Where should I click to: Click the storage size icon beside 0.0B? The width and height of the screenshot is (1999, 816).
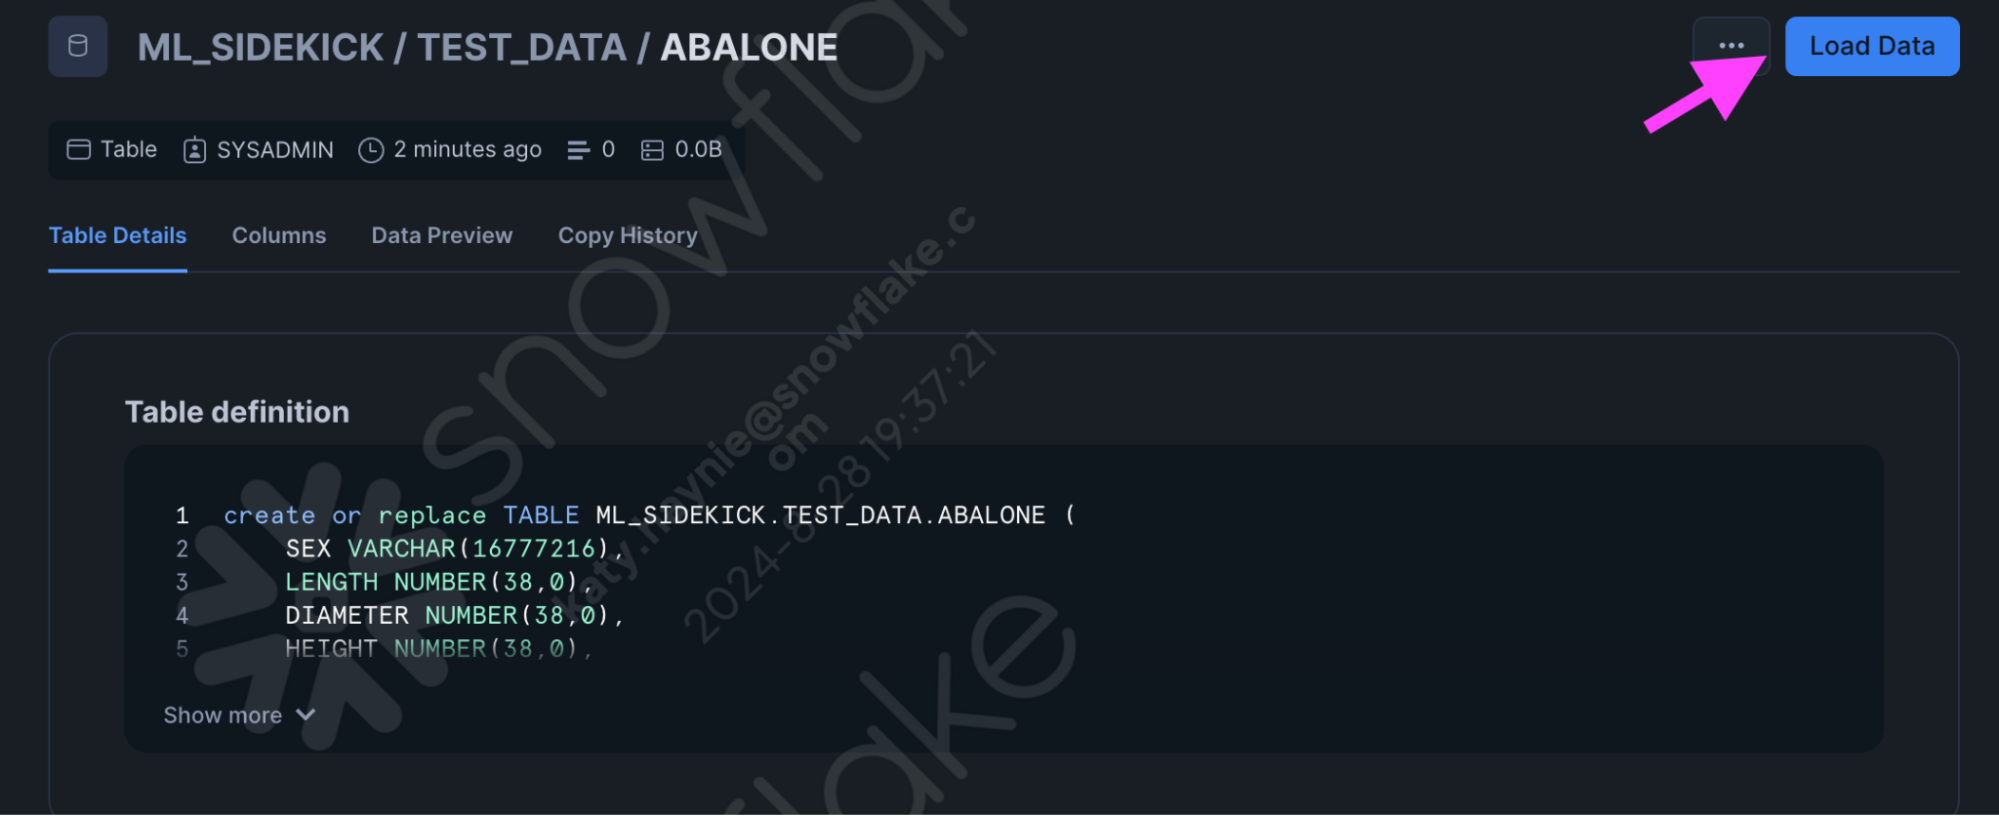coord(652,150)
